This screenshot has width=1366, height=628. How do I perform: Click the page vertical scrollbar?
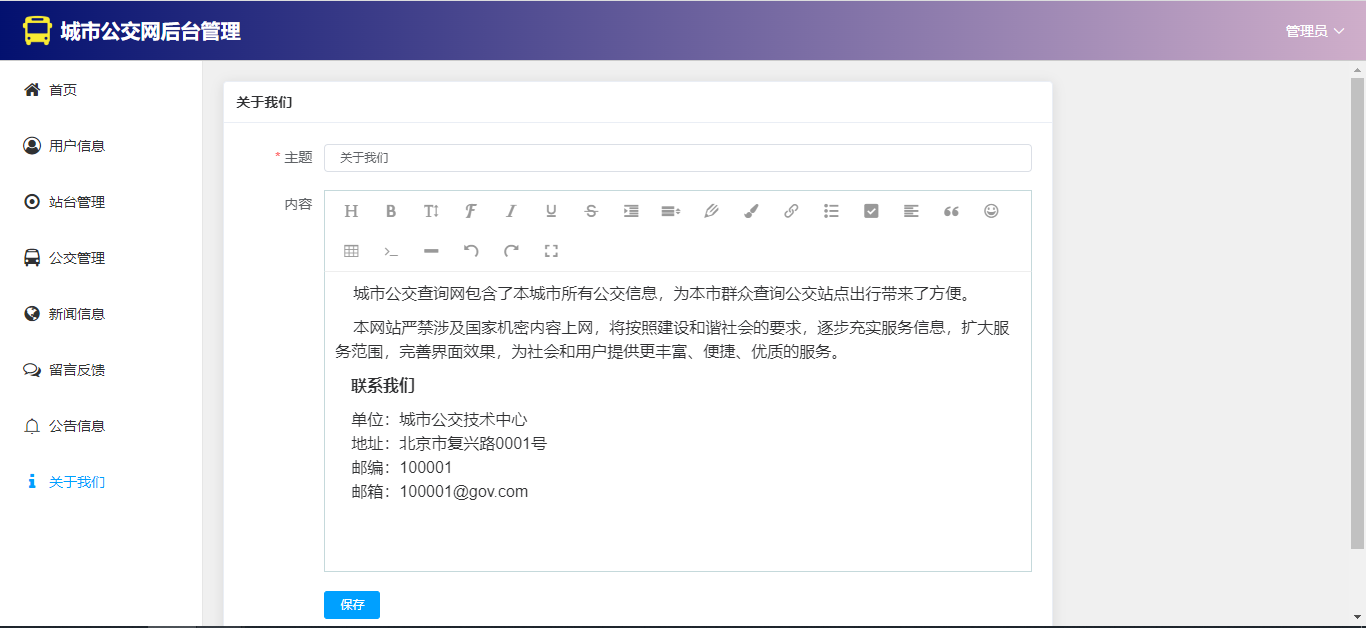[x=1357, y=312]
